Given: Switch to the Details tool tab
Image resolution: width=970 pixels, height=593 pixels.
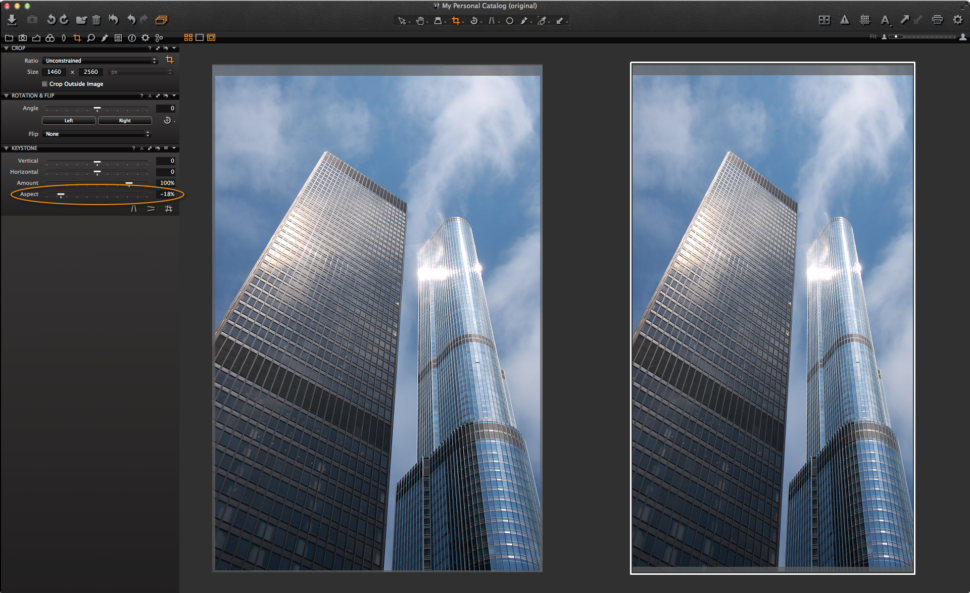Looking at the screenshot, I should [91, 36].
